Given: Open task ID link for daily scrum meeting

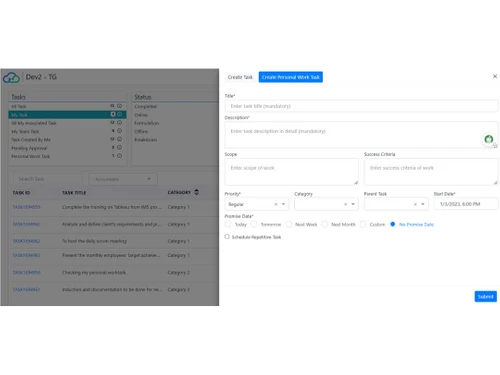Looking at the screenshot, I should click(26, 241).
